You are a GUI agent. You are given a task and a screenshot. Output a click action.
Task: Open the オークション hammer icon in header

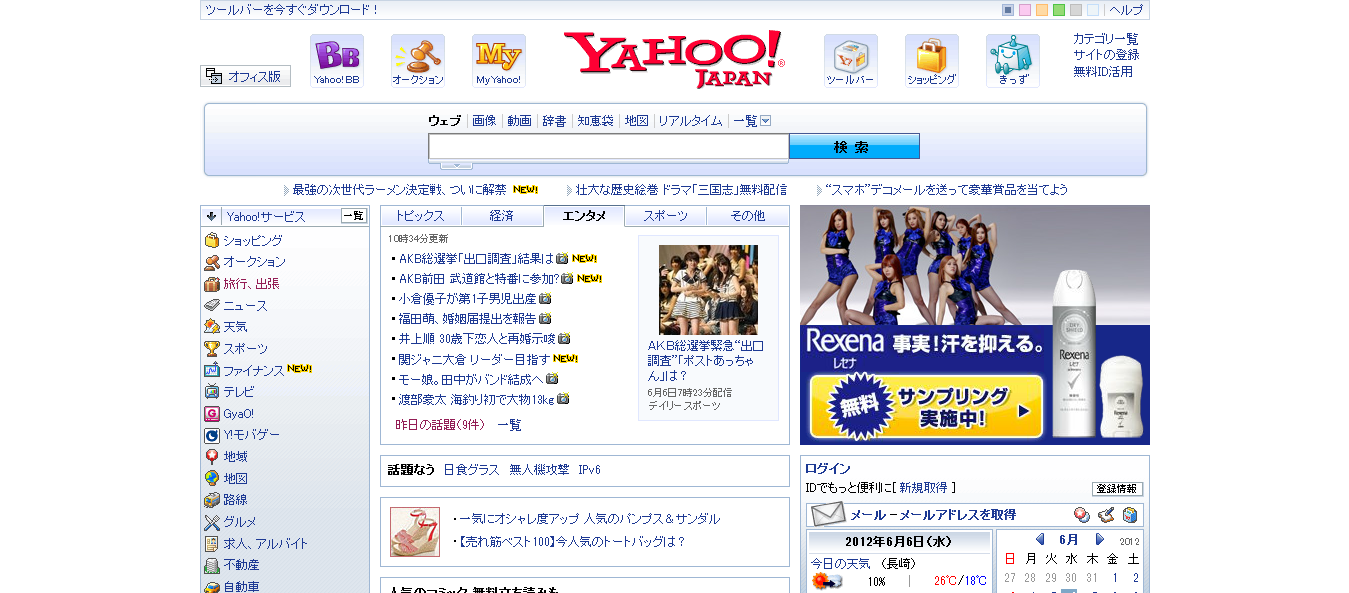click(x=418, y=60)
